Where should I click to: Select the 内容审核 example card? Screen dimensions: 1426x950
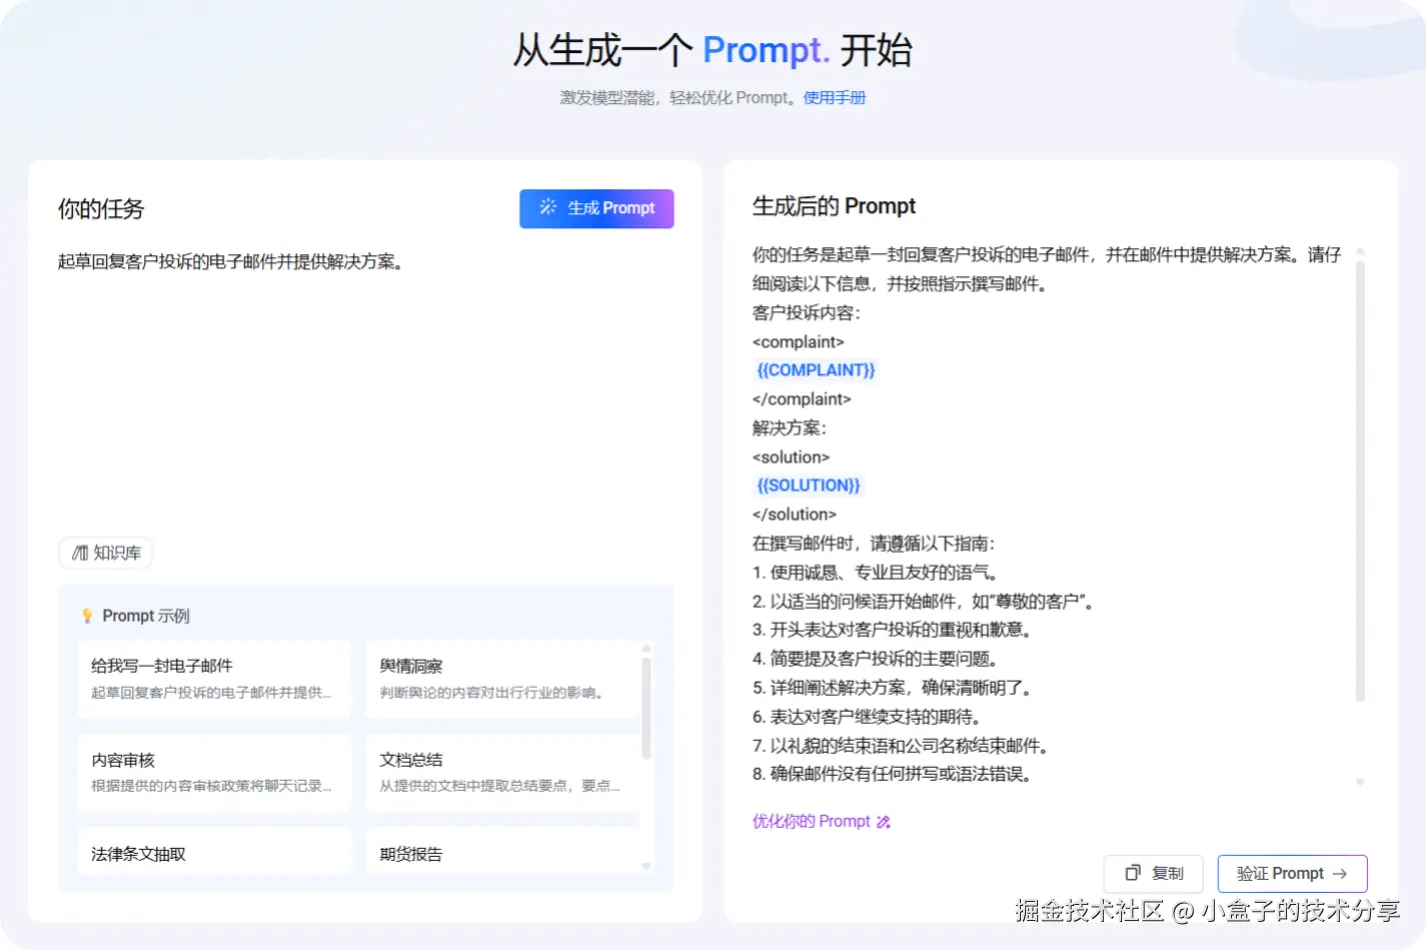click(x=214, y=772)
